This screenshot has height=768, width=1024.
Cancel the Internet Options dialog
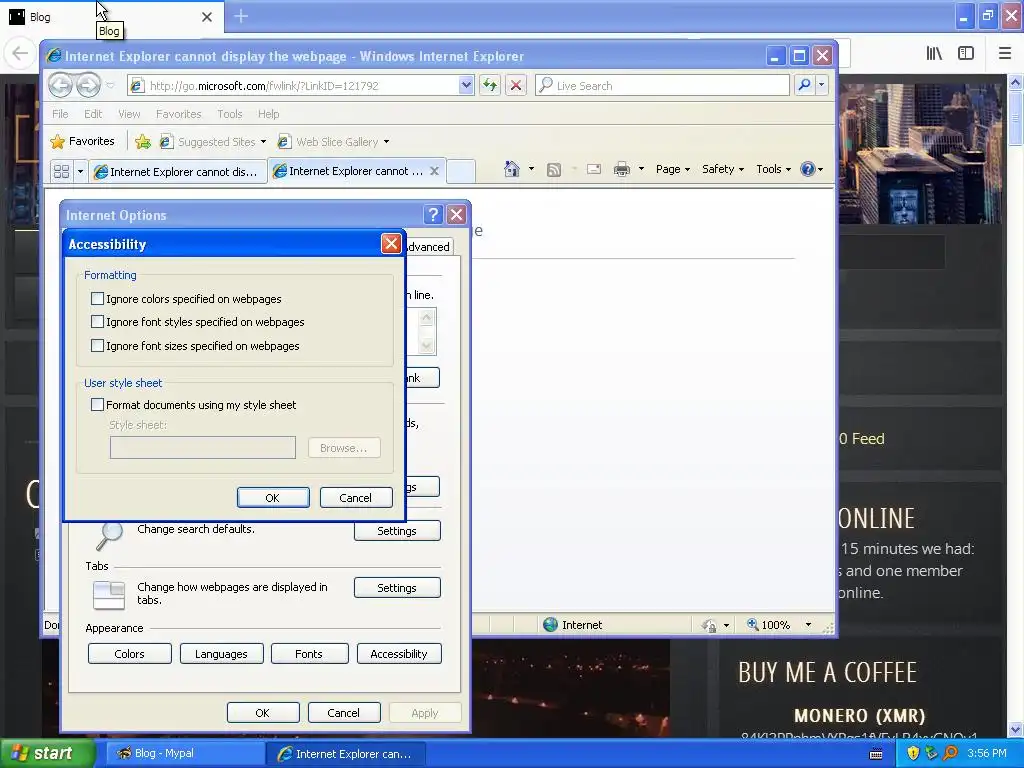pos(344,712)
